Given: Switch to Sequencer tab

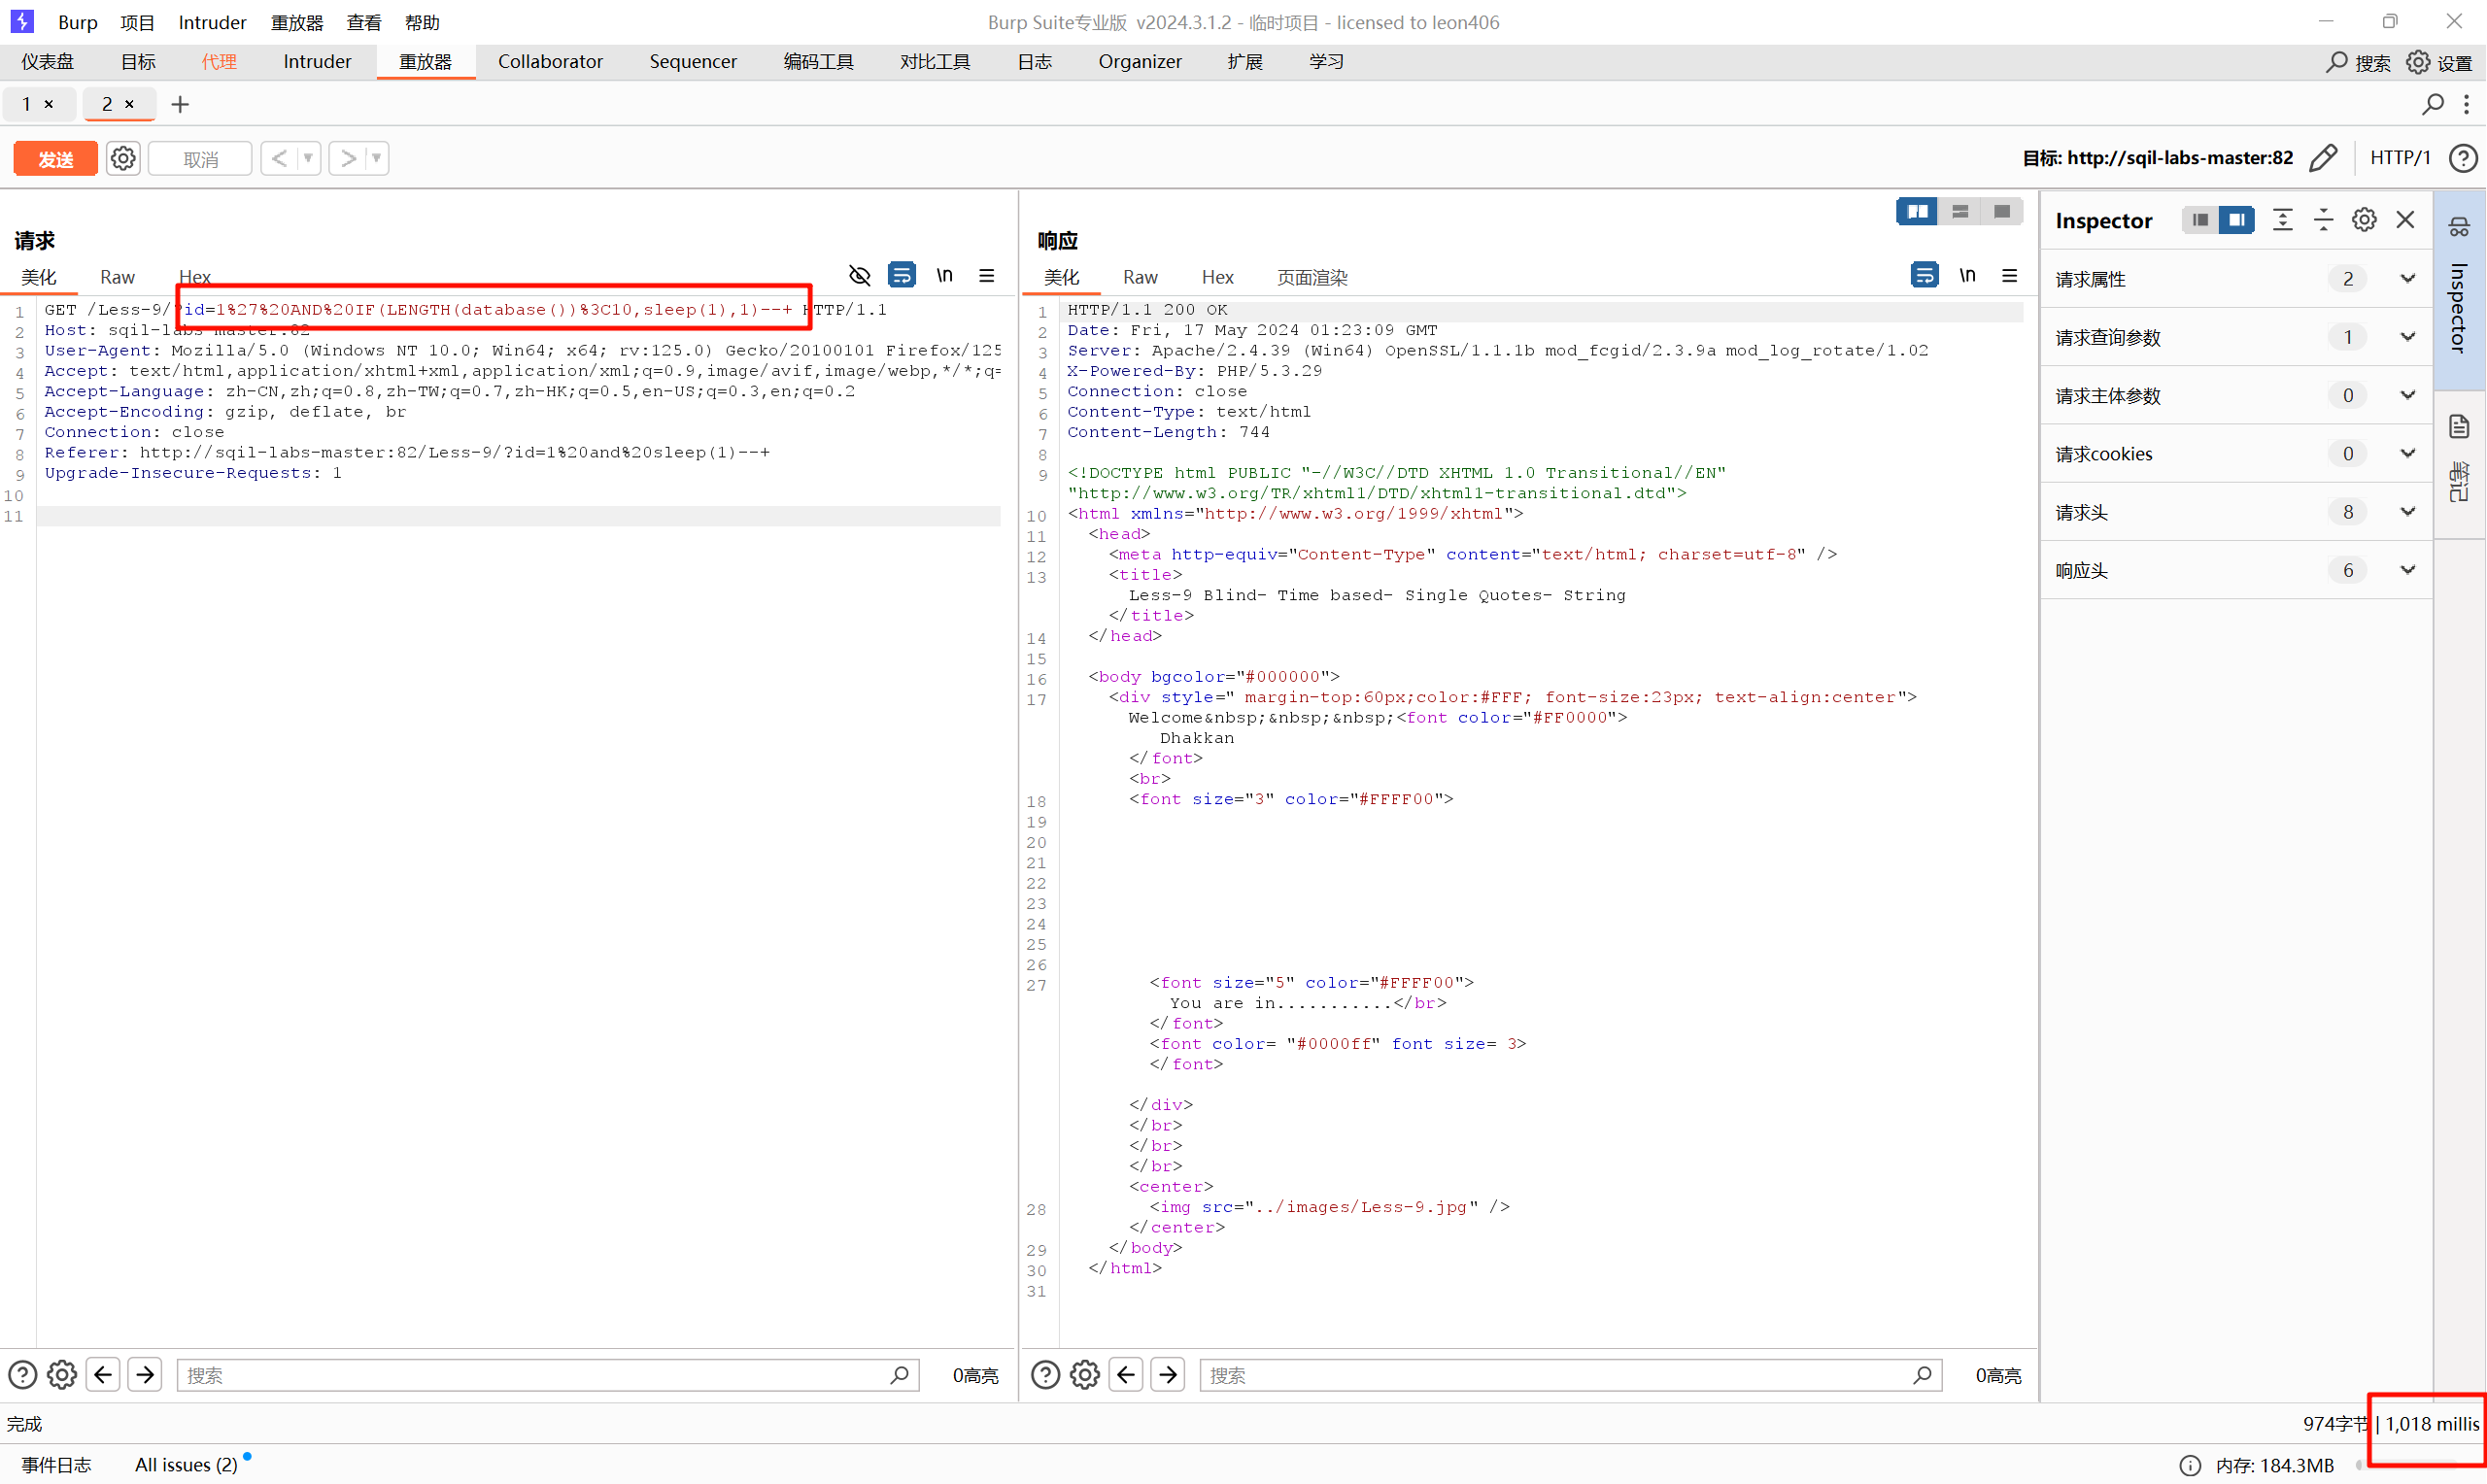Looking at the screenshot, I should 693,62.
